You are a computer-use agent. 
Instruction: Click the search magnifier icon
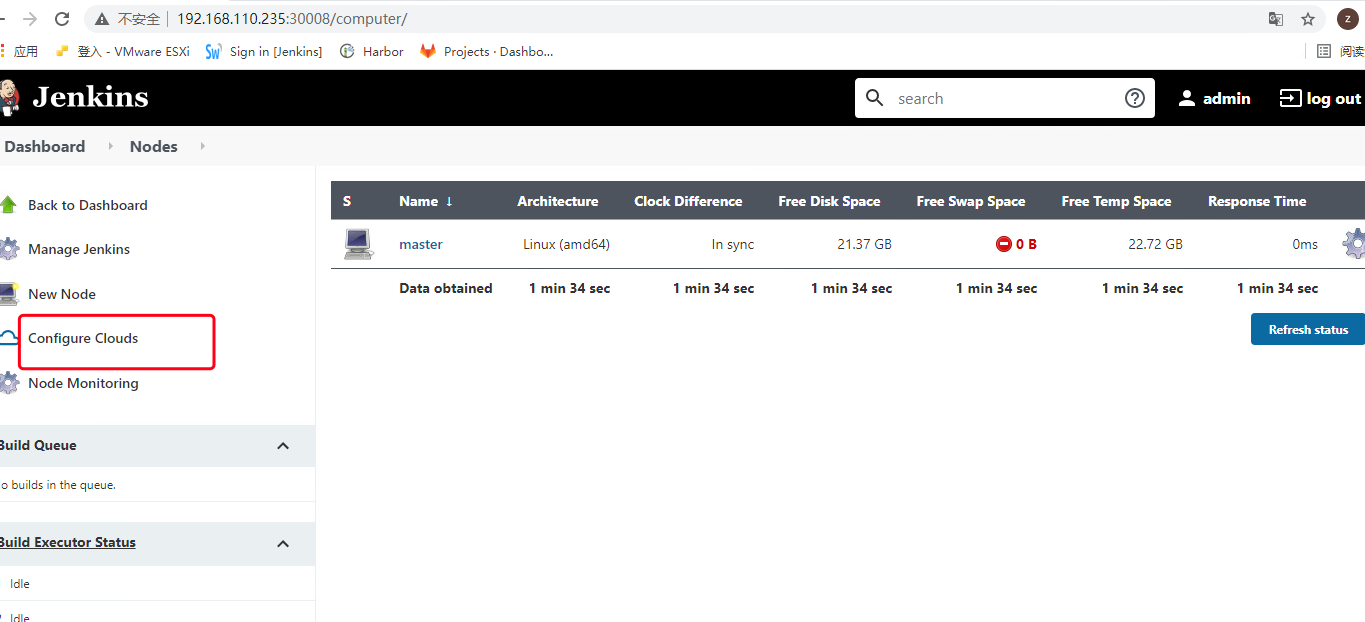pos(875,98)
